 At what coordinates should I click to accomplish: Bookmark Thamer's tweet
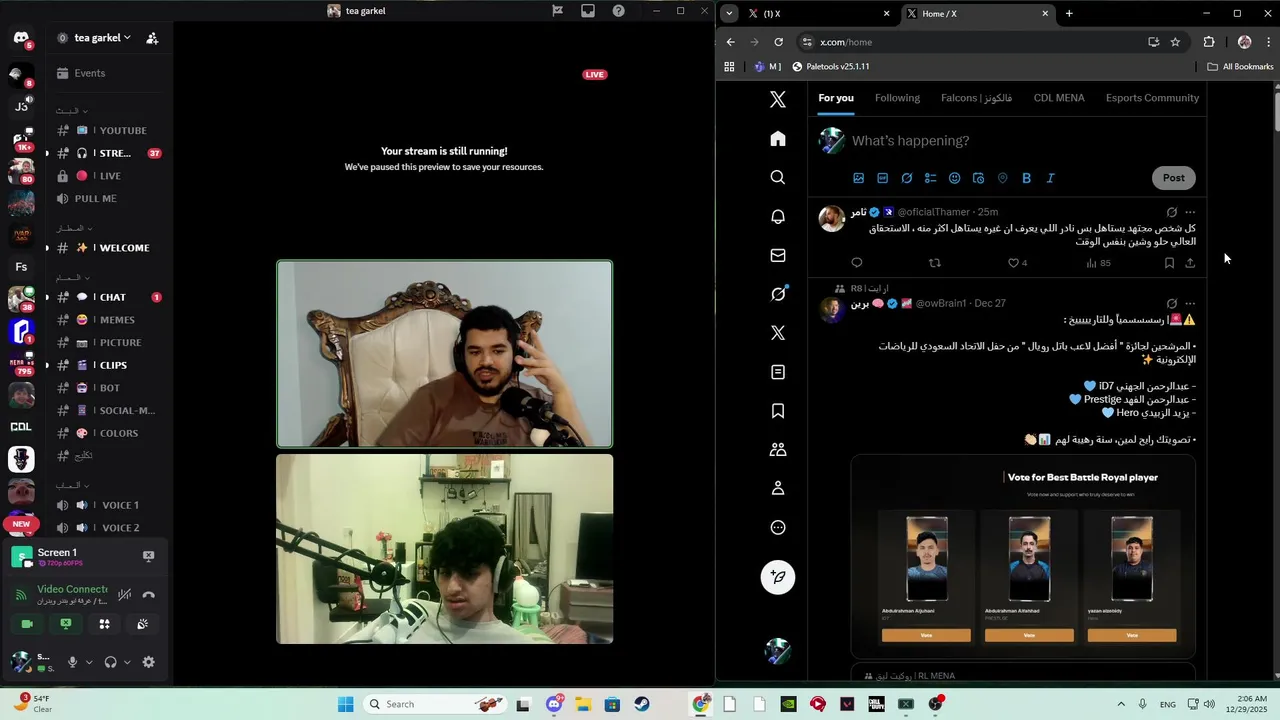coord(1169,263)
